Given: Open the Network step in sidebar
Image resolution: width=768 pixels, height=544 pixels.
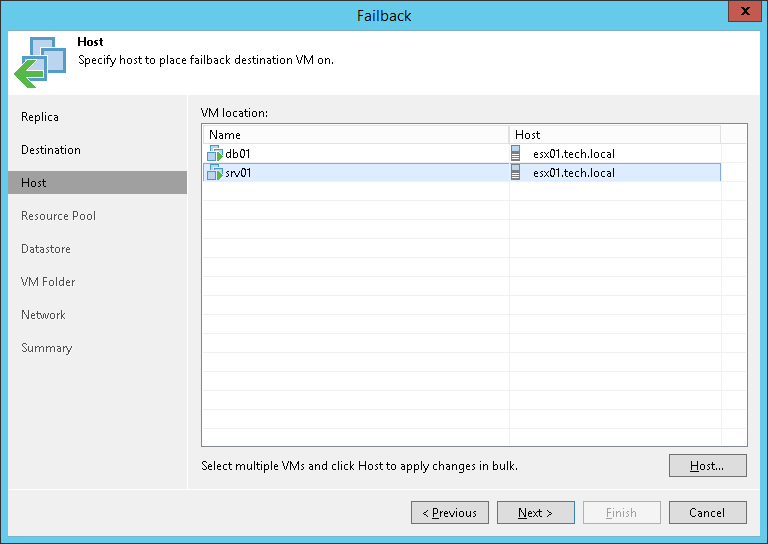Looking at the screenshot, I should coord(43,315).
